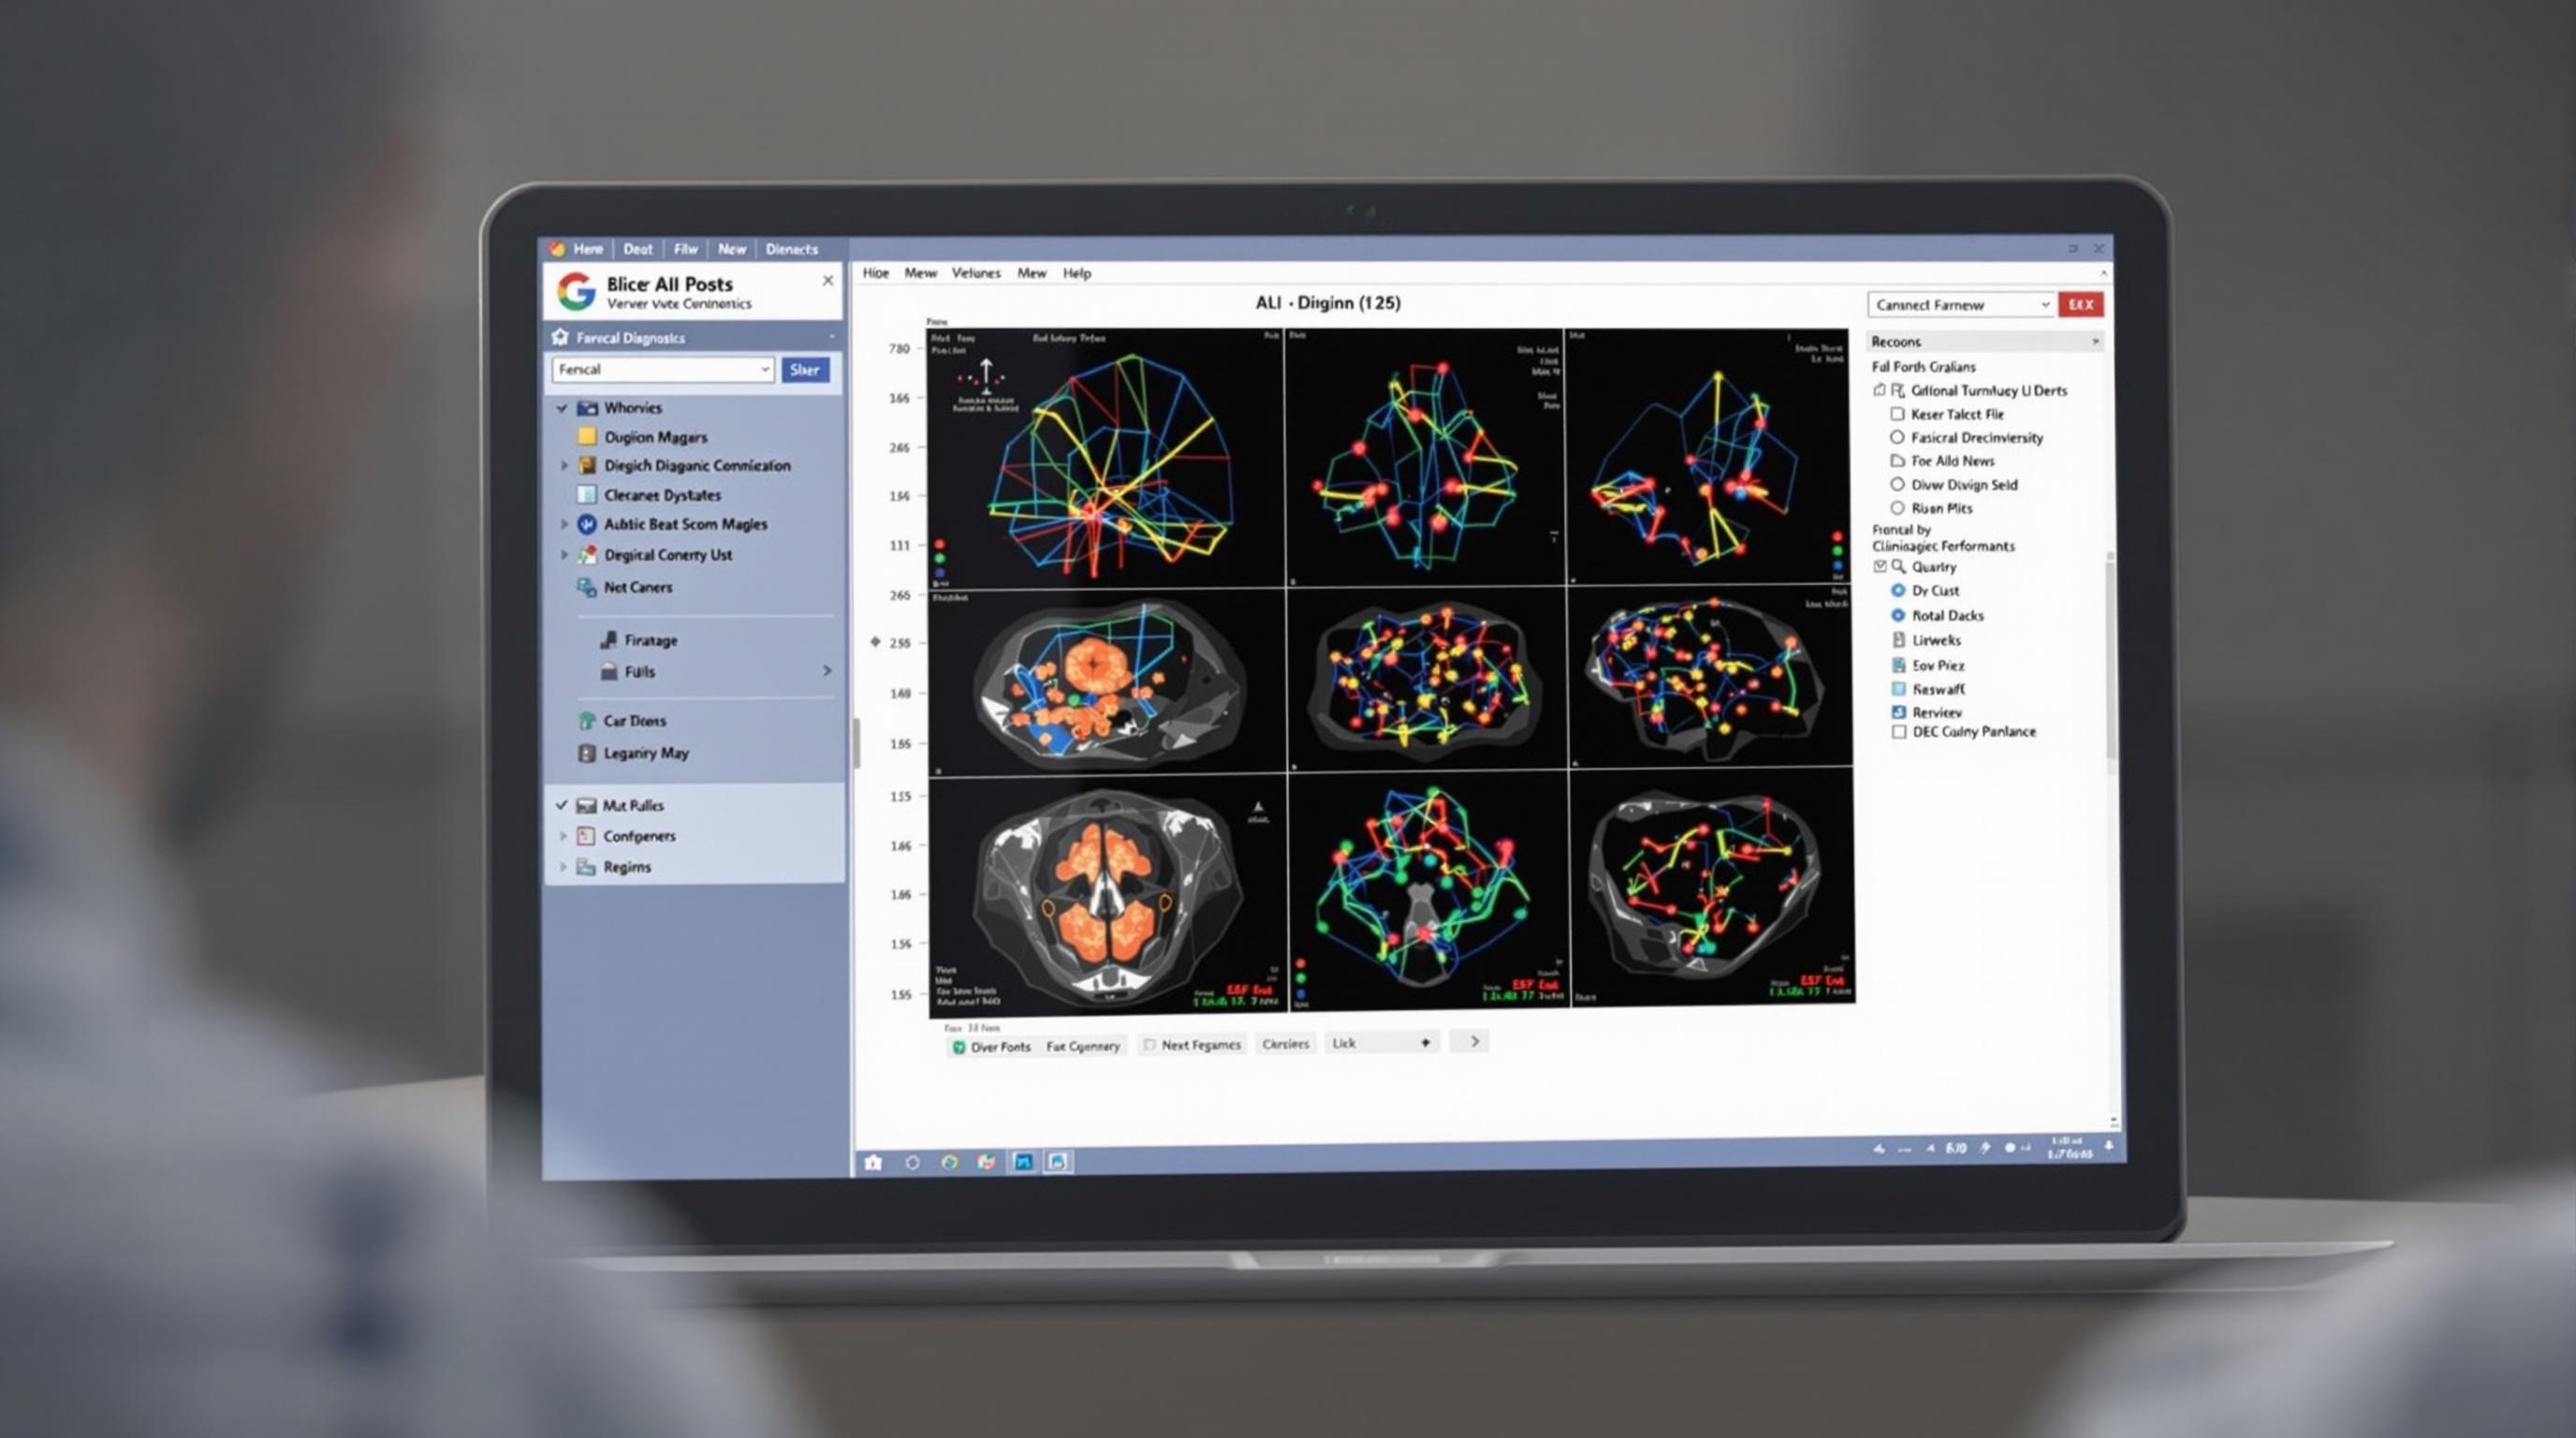
Task: Open the Help menu
Action: pyautogui.click(x=1077, y=273)
